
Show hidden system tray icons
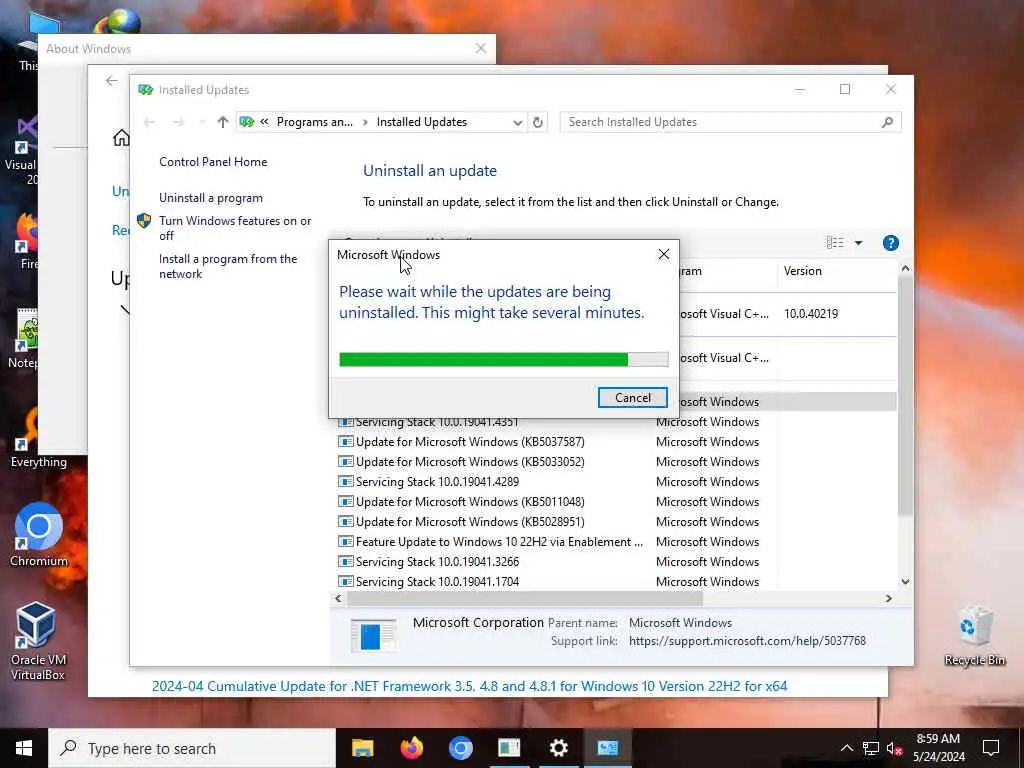tap(846, 748)
